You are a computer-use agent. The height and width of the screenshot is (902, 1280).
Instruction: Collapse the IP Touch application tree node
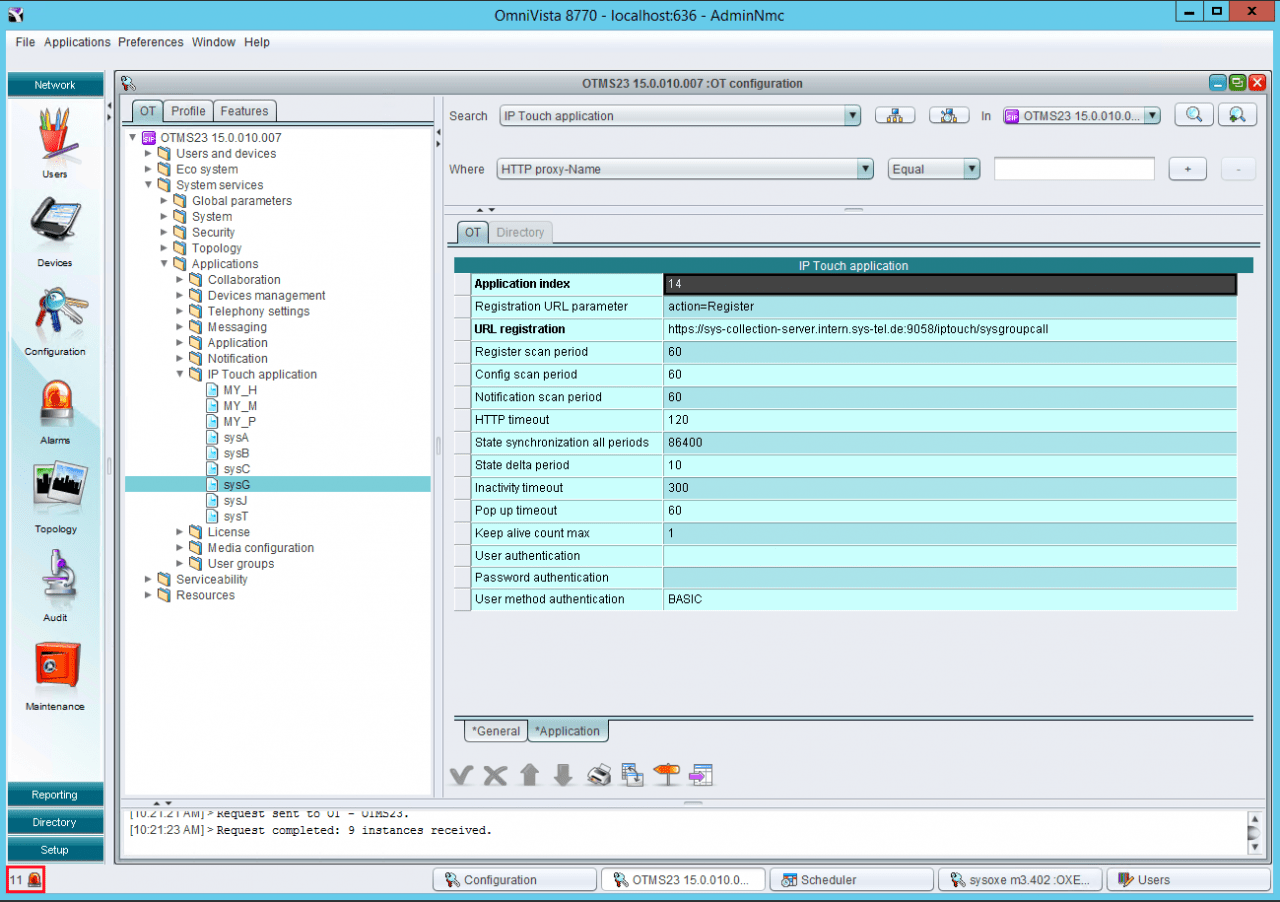[x=181, y=374]
